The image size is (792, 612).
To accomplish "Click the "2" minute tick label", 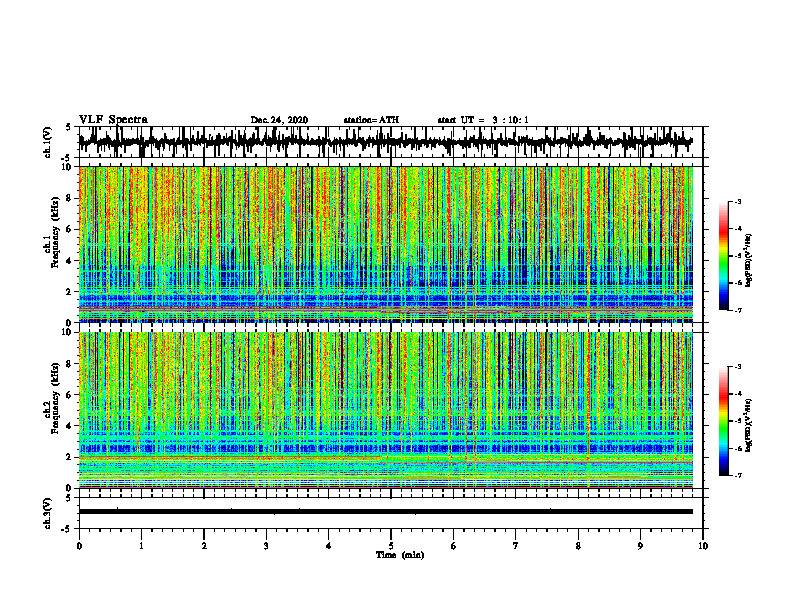I will coord(204,546).
